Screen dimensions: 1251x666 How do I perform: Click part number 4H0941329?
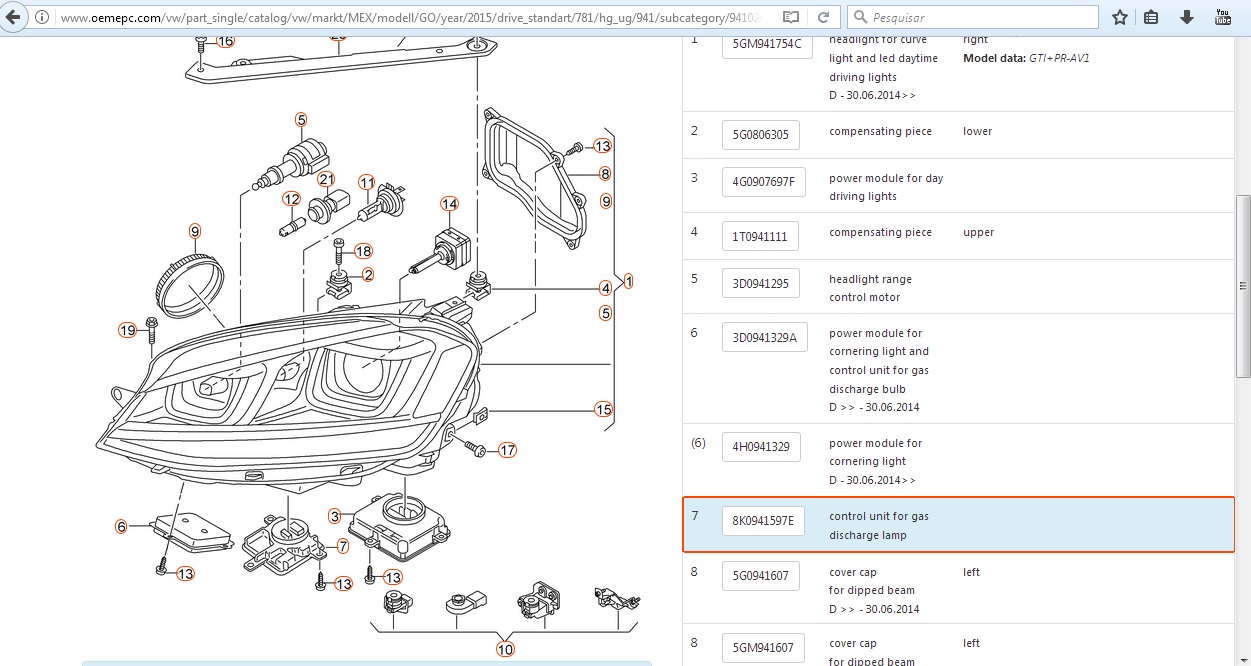tap(760, 447)
